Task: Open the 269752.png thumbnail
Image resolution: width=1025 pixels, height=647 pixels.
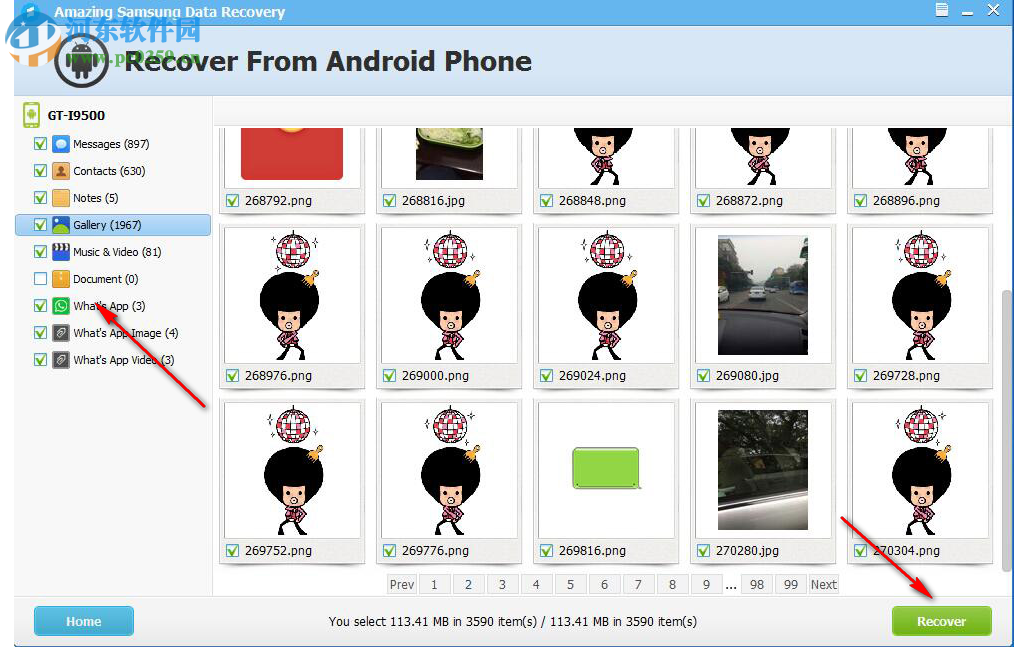Action: (292, 470)
